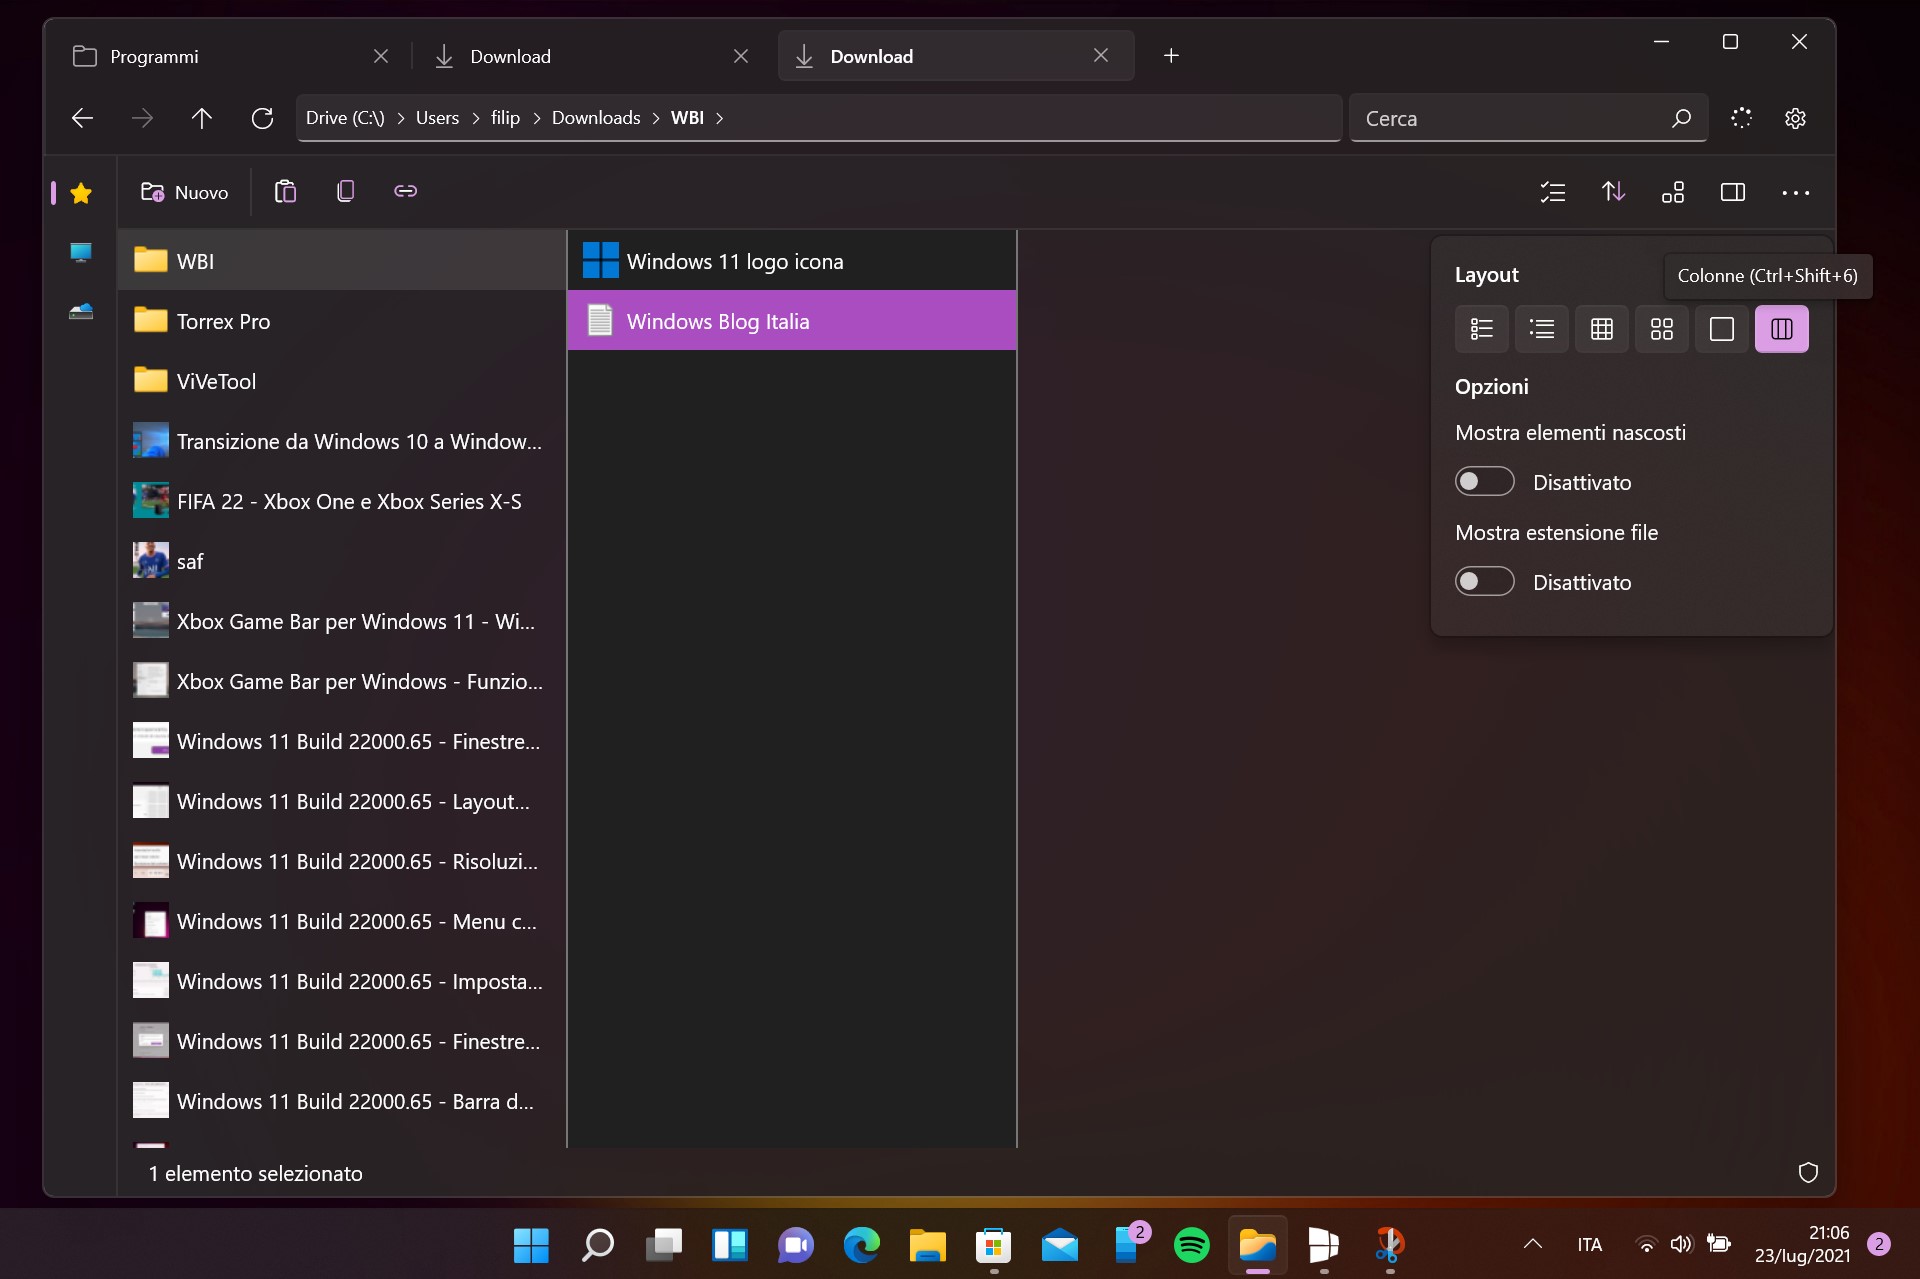This screenshot has height=1279, width=1920.
Task: Select the Details layout option
Action: 1482,329
